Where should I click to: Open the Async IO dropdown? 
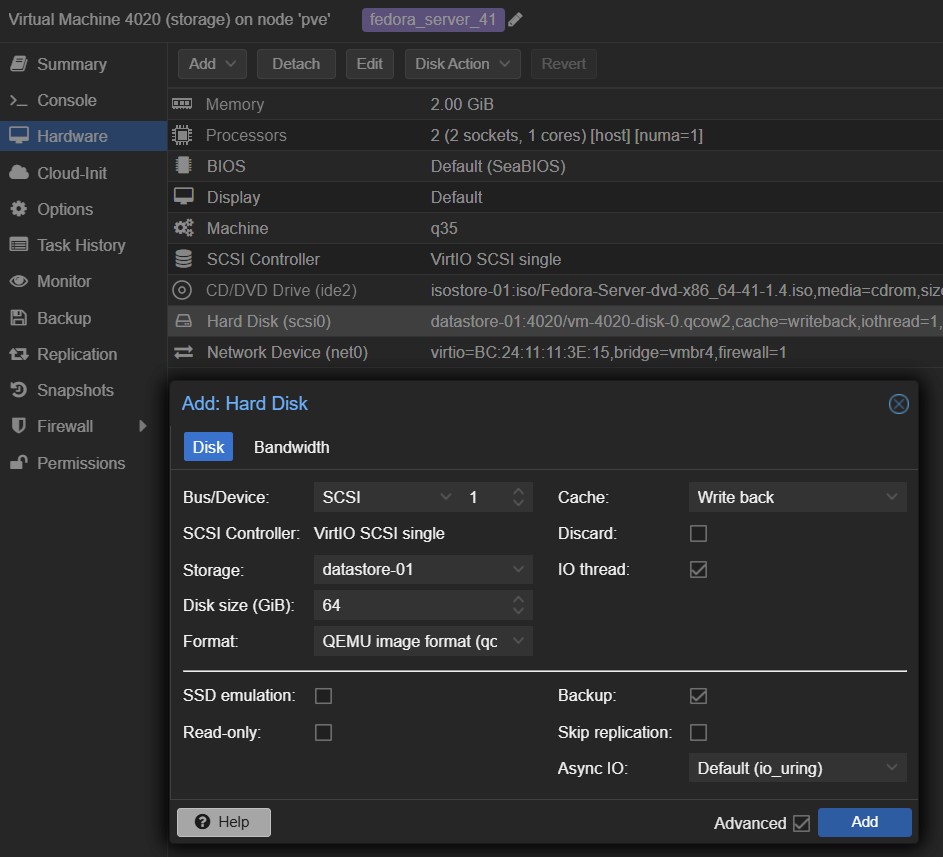point(797,768)
